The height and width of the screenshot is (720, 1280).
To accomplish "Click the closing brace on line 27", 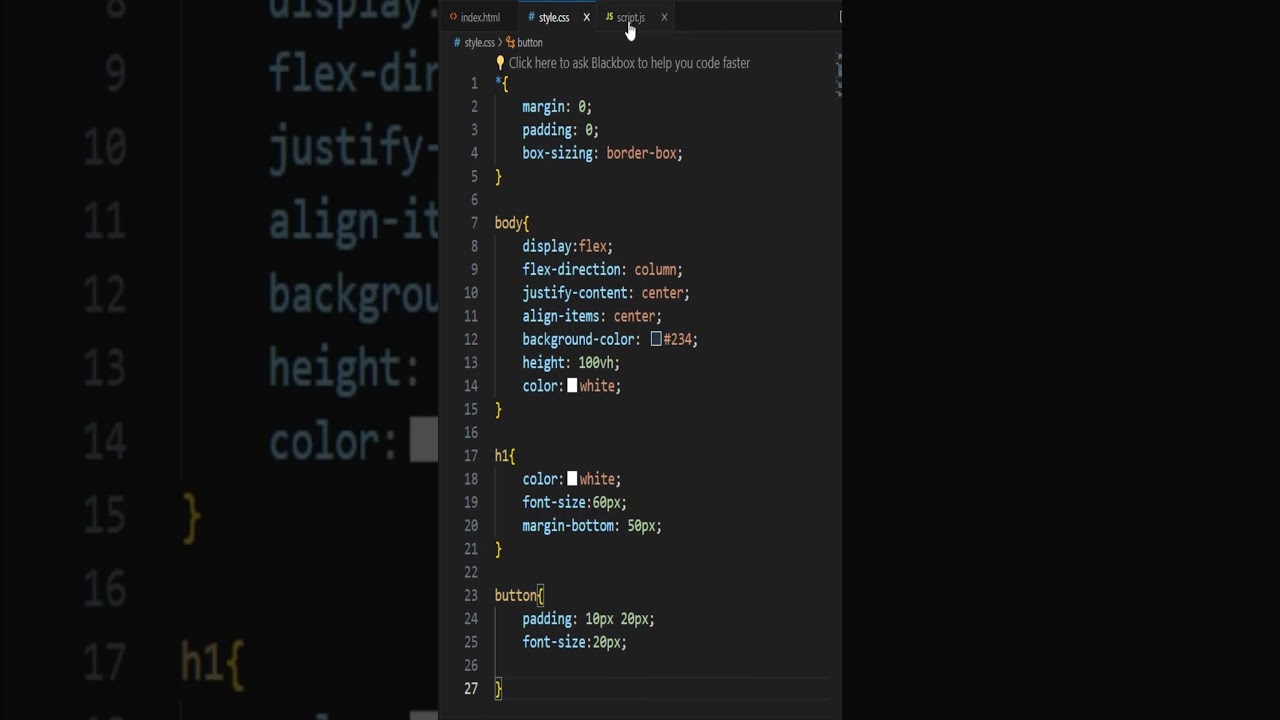I will 498,689.
